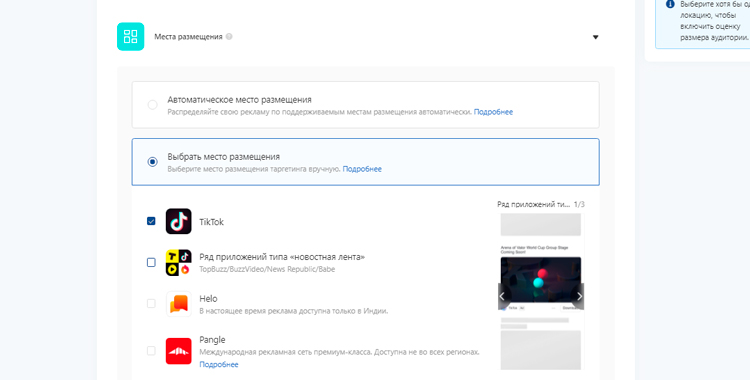750x380 pixels.
Task: Click the news feed apps icon
Action: coord(178,263)
